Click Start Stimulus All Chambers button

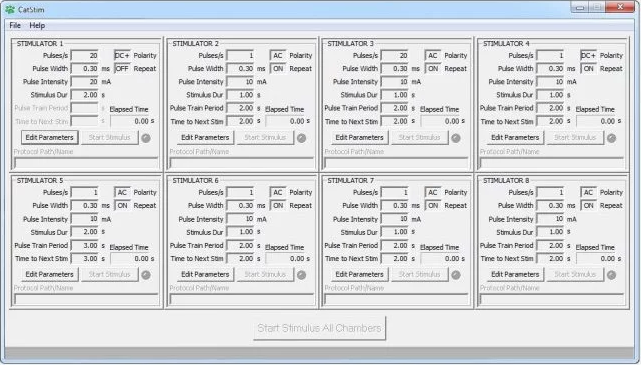coord(319,328)
